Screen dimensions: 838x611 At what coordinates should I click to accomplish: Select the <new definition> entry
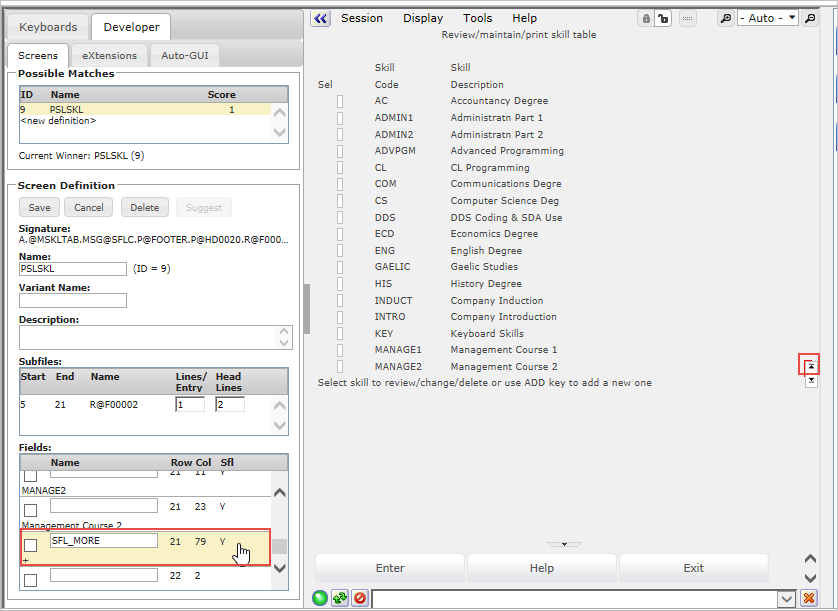pos(58,121)
